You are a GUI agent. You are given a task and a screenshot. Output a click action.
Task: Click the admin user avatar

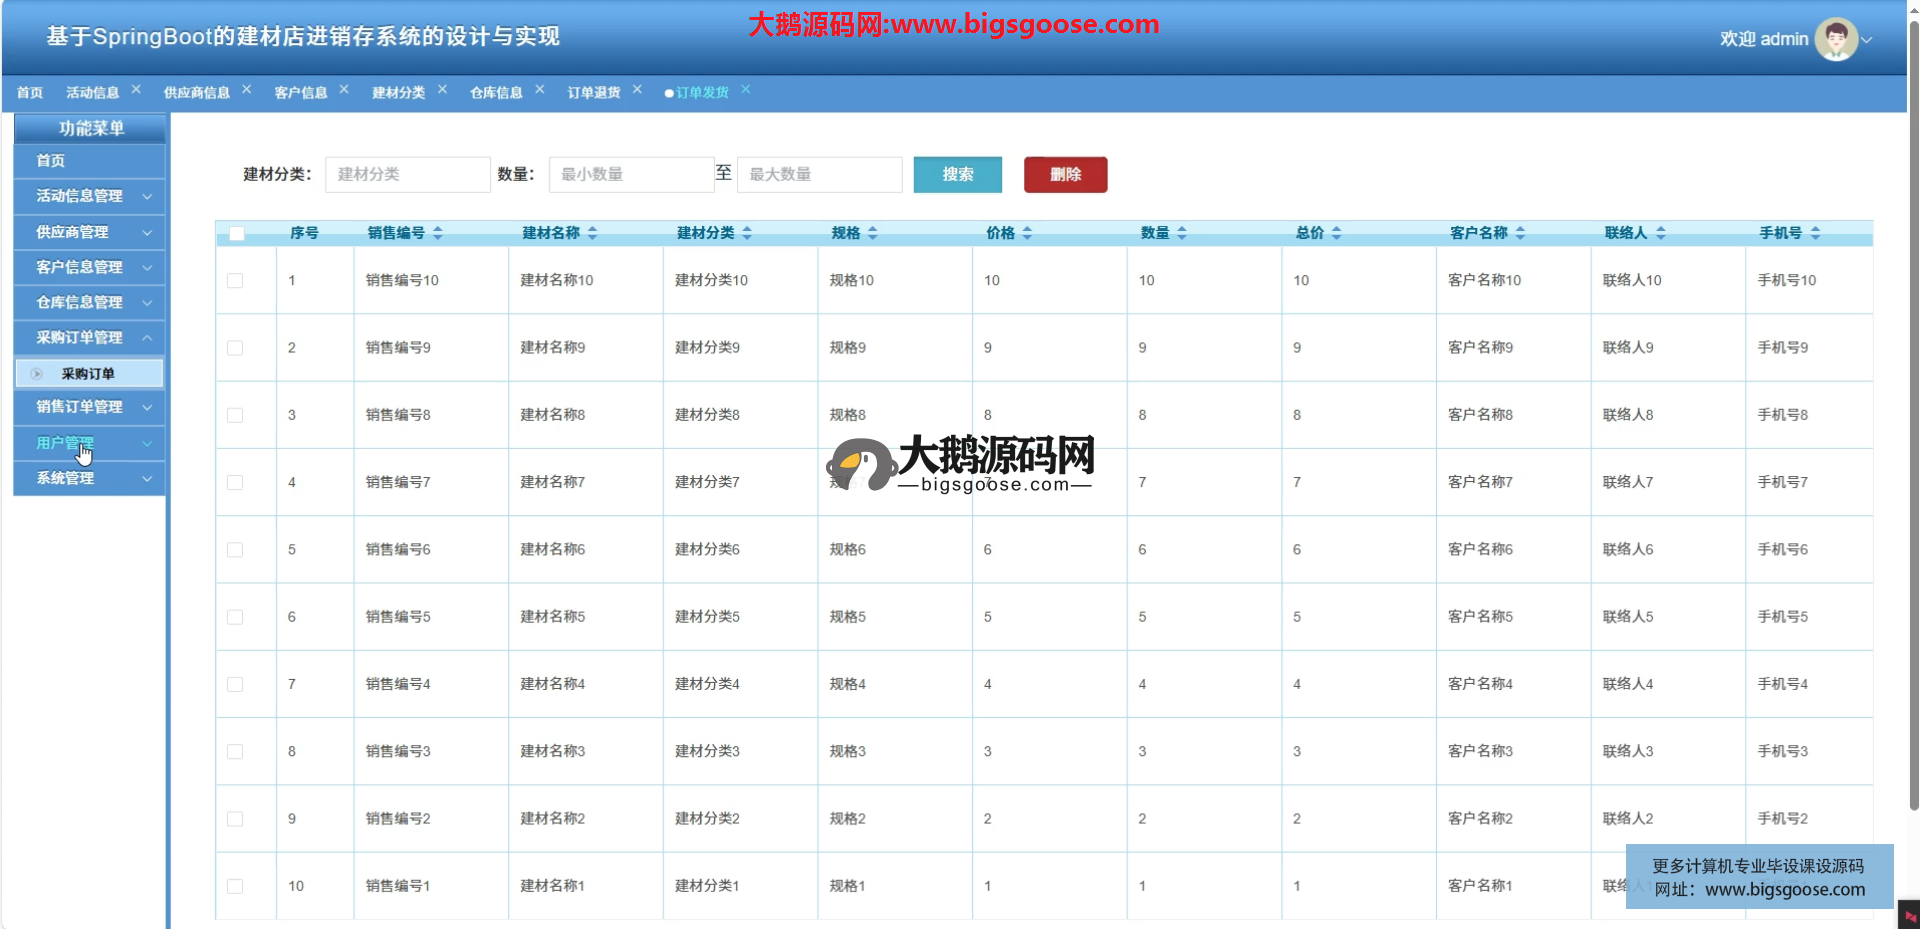coord(1835,39)
